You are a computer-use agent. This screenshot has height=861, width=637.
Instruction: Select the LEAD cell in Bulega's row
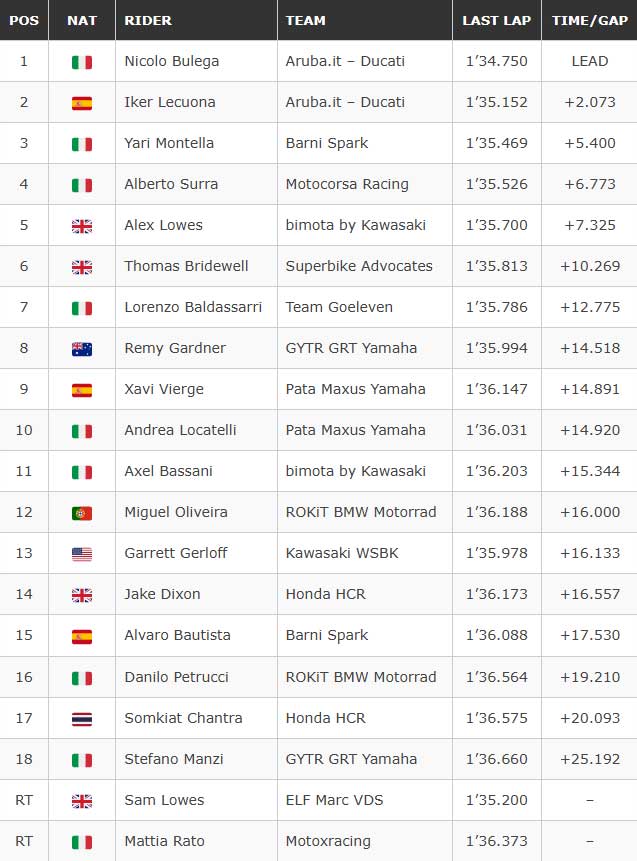590,61
